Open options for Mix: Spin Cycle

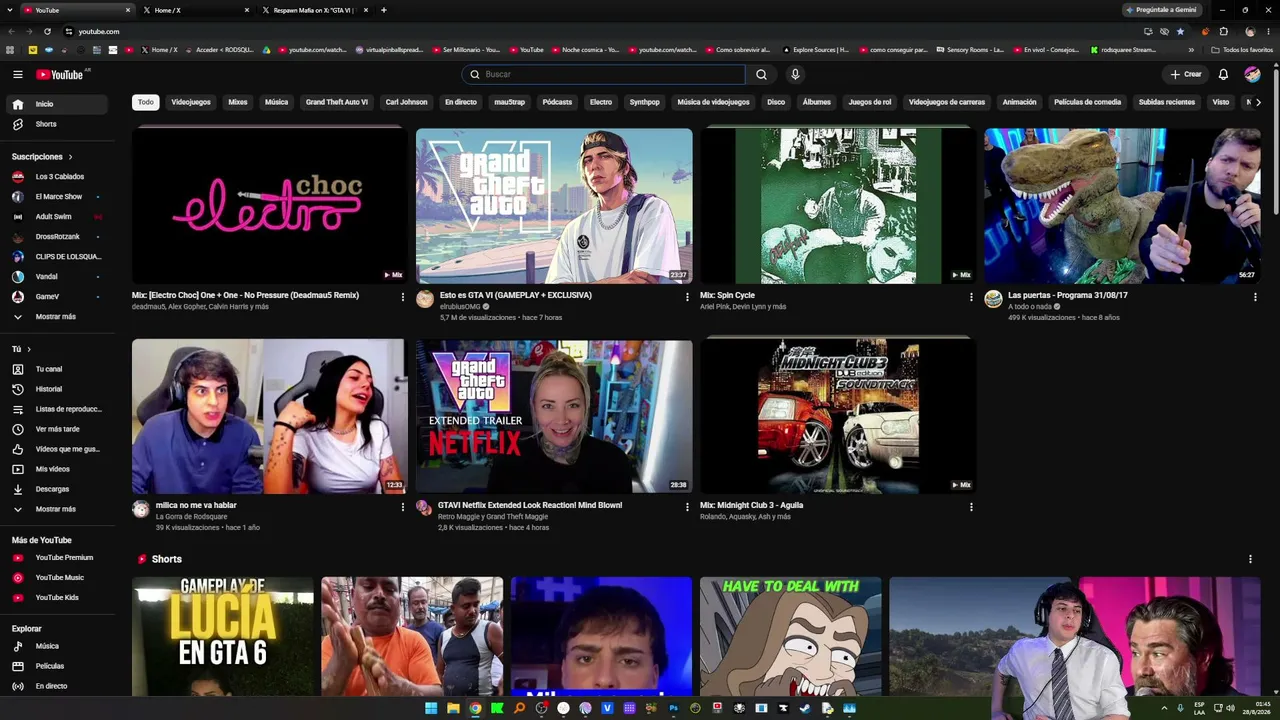pyautogui.click(x=971, y=297)
